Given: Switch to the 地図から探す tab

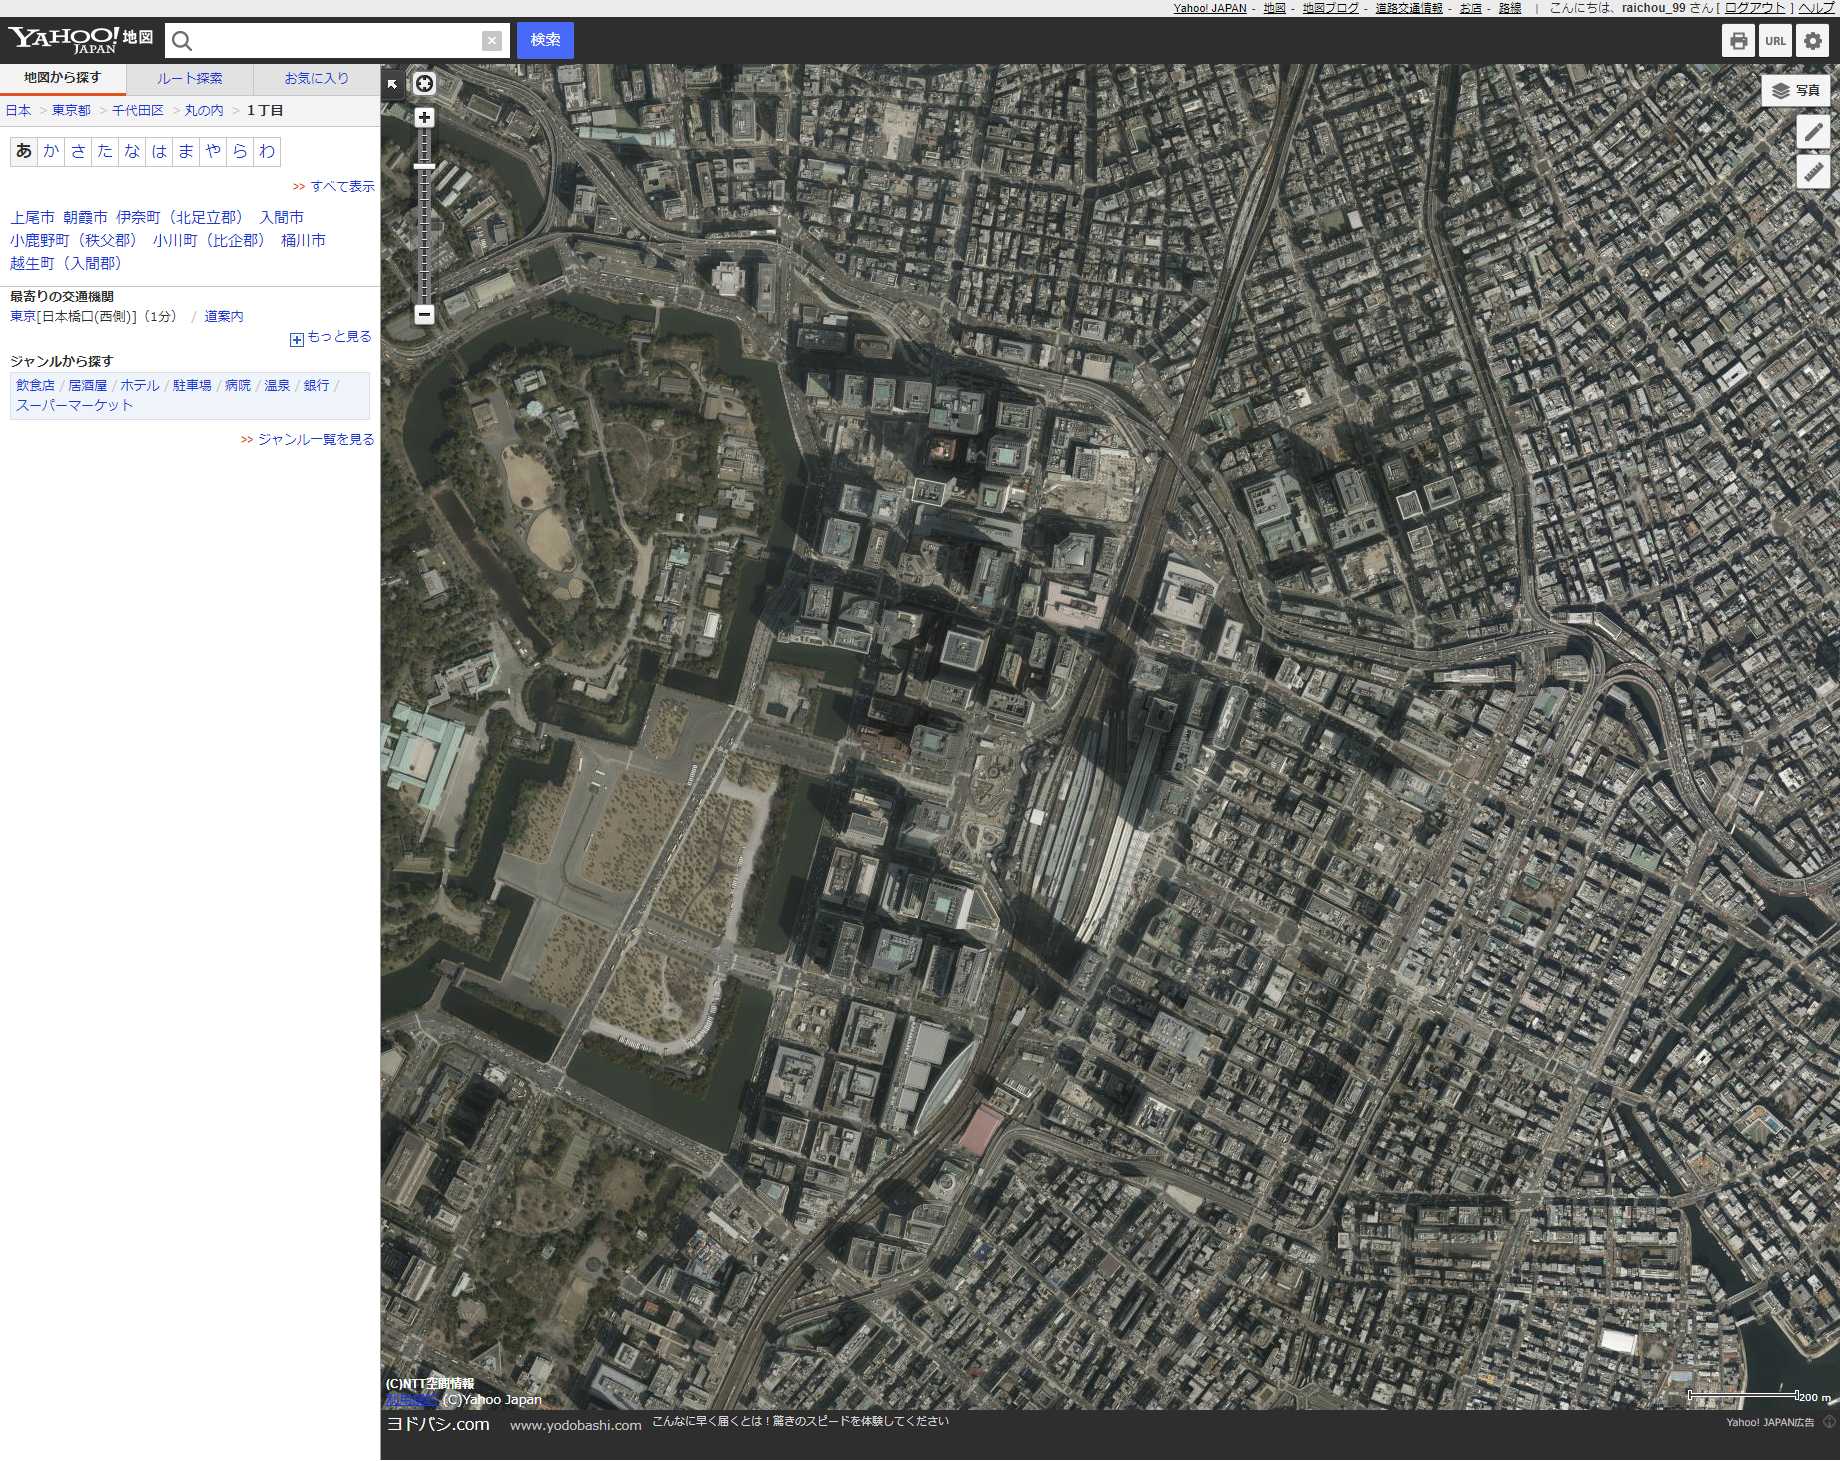Looking at the screenshot, I should click(x=63, y=78).
